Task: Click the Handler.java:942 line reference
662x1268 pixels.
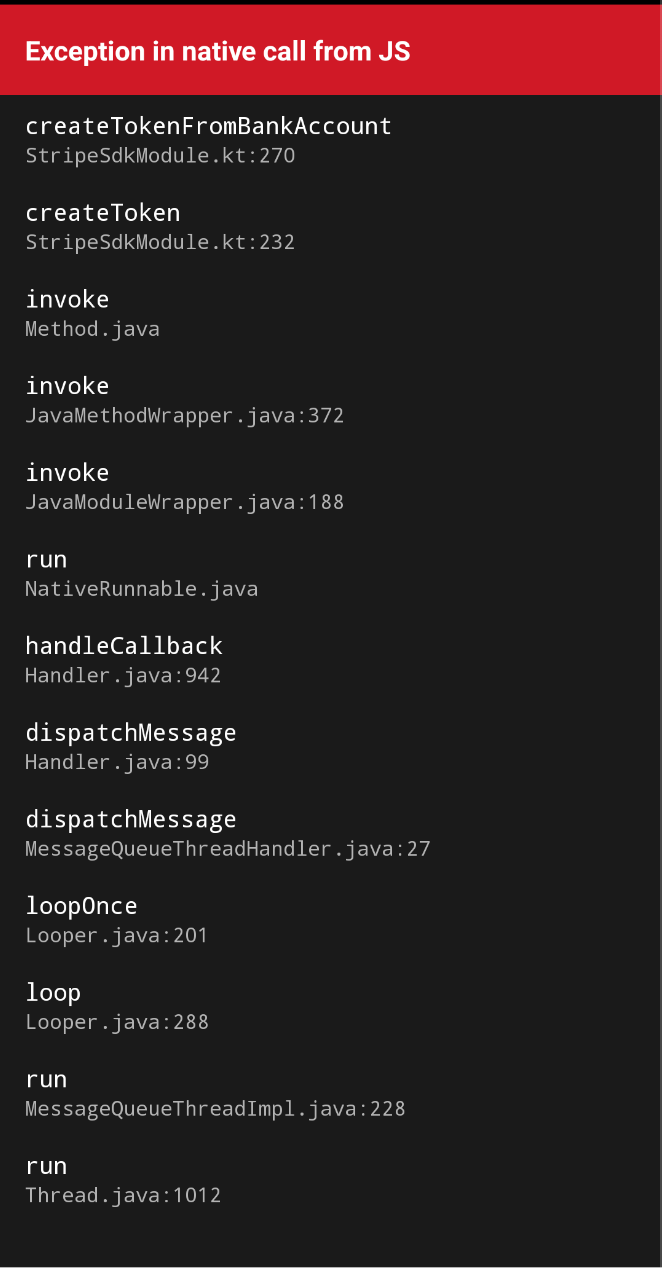Action: tap(121, 676)
